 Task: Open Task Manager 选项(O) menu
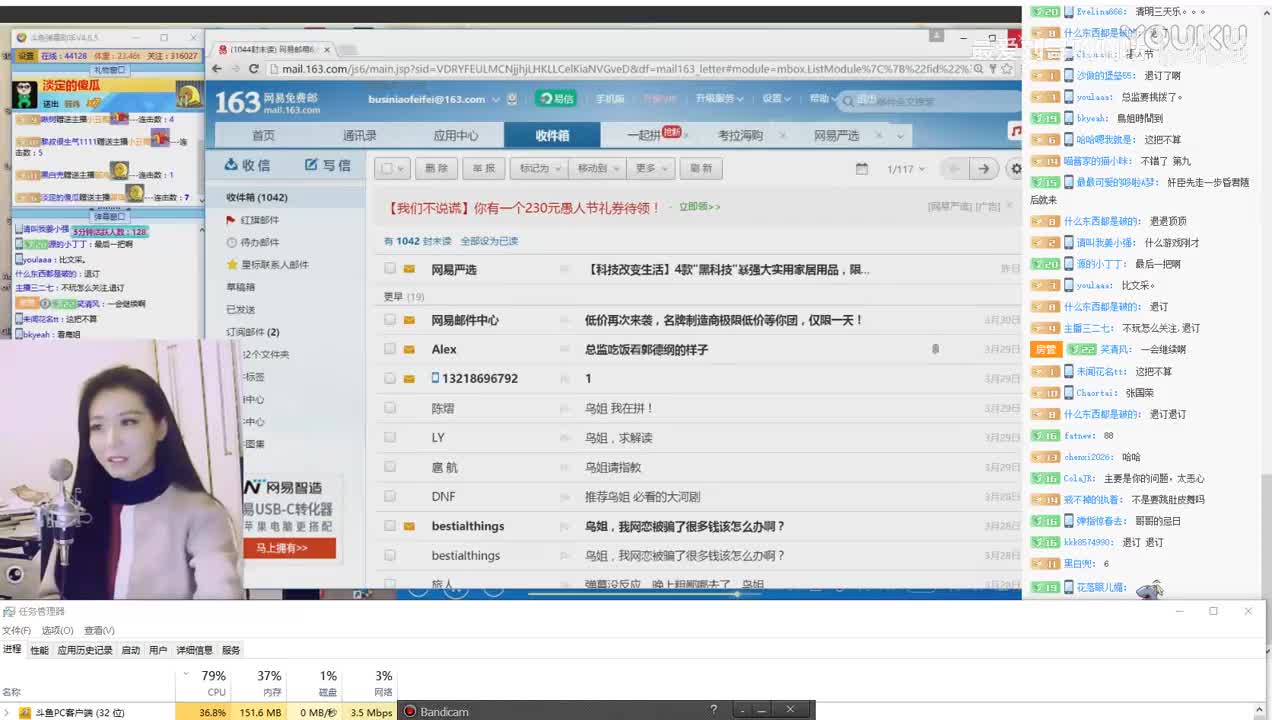[x=57, y=630]
